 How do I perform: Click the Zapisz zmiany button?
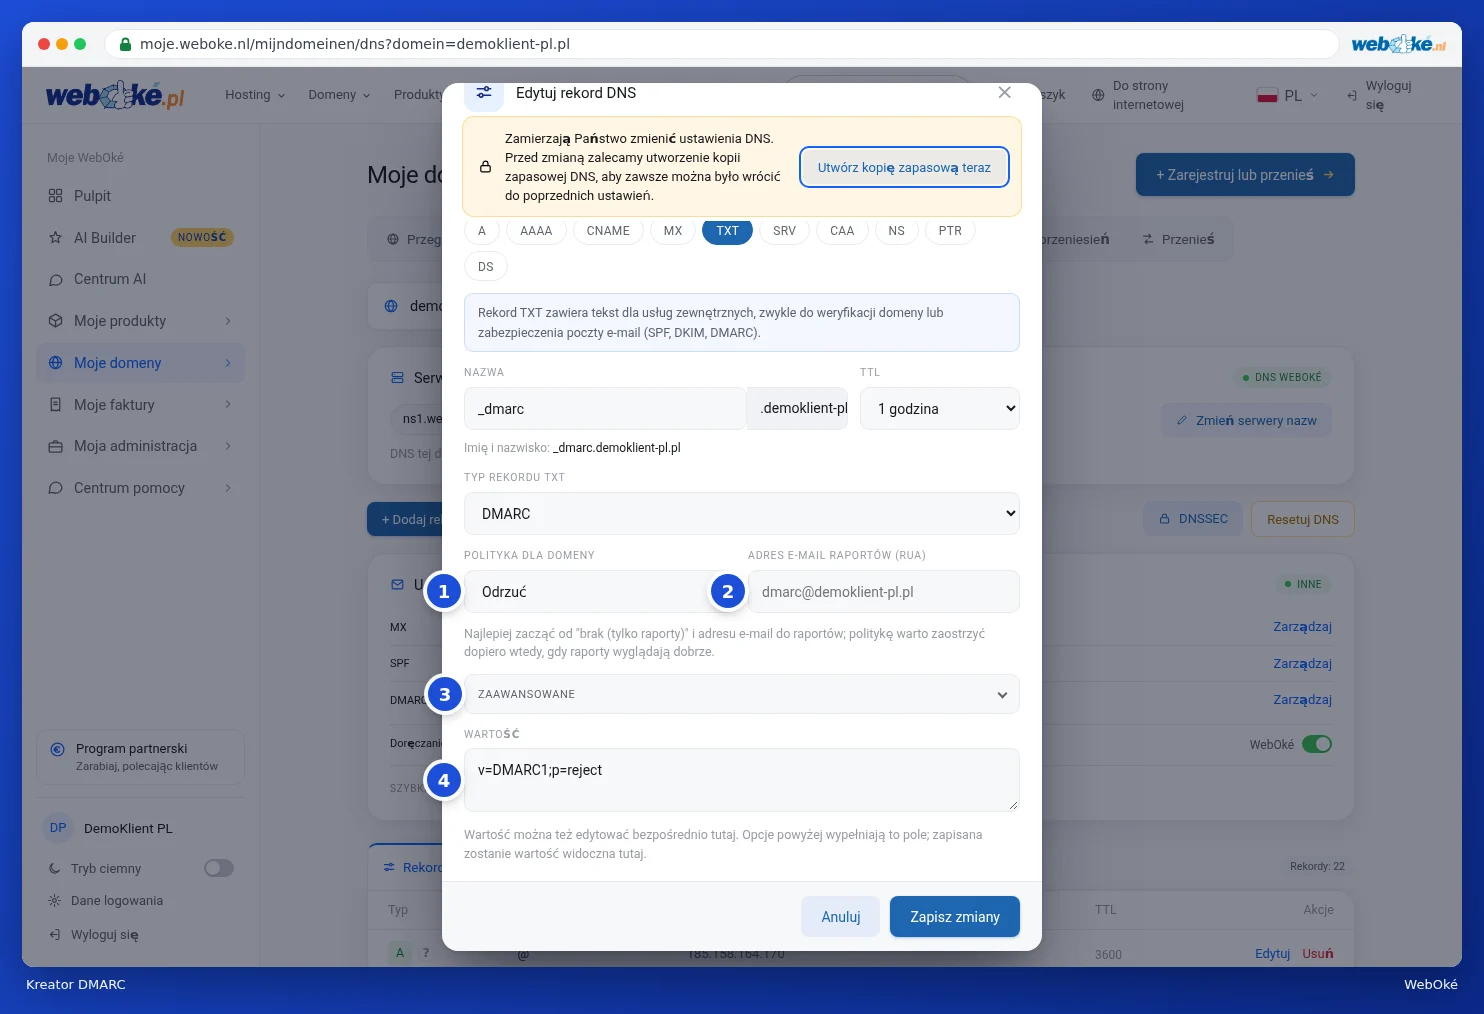[x=955, y=917]
